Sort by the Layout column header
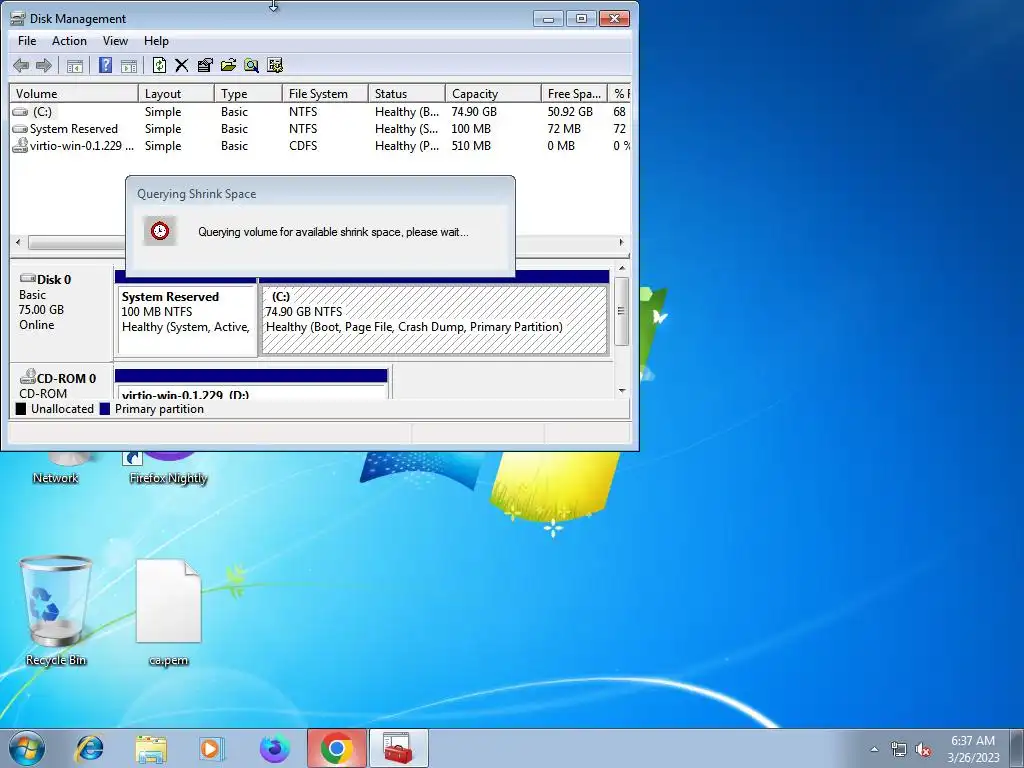 (176, 93)
